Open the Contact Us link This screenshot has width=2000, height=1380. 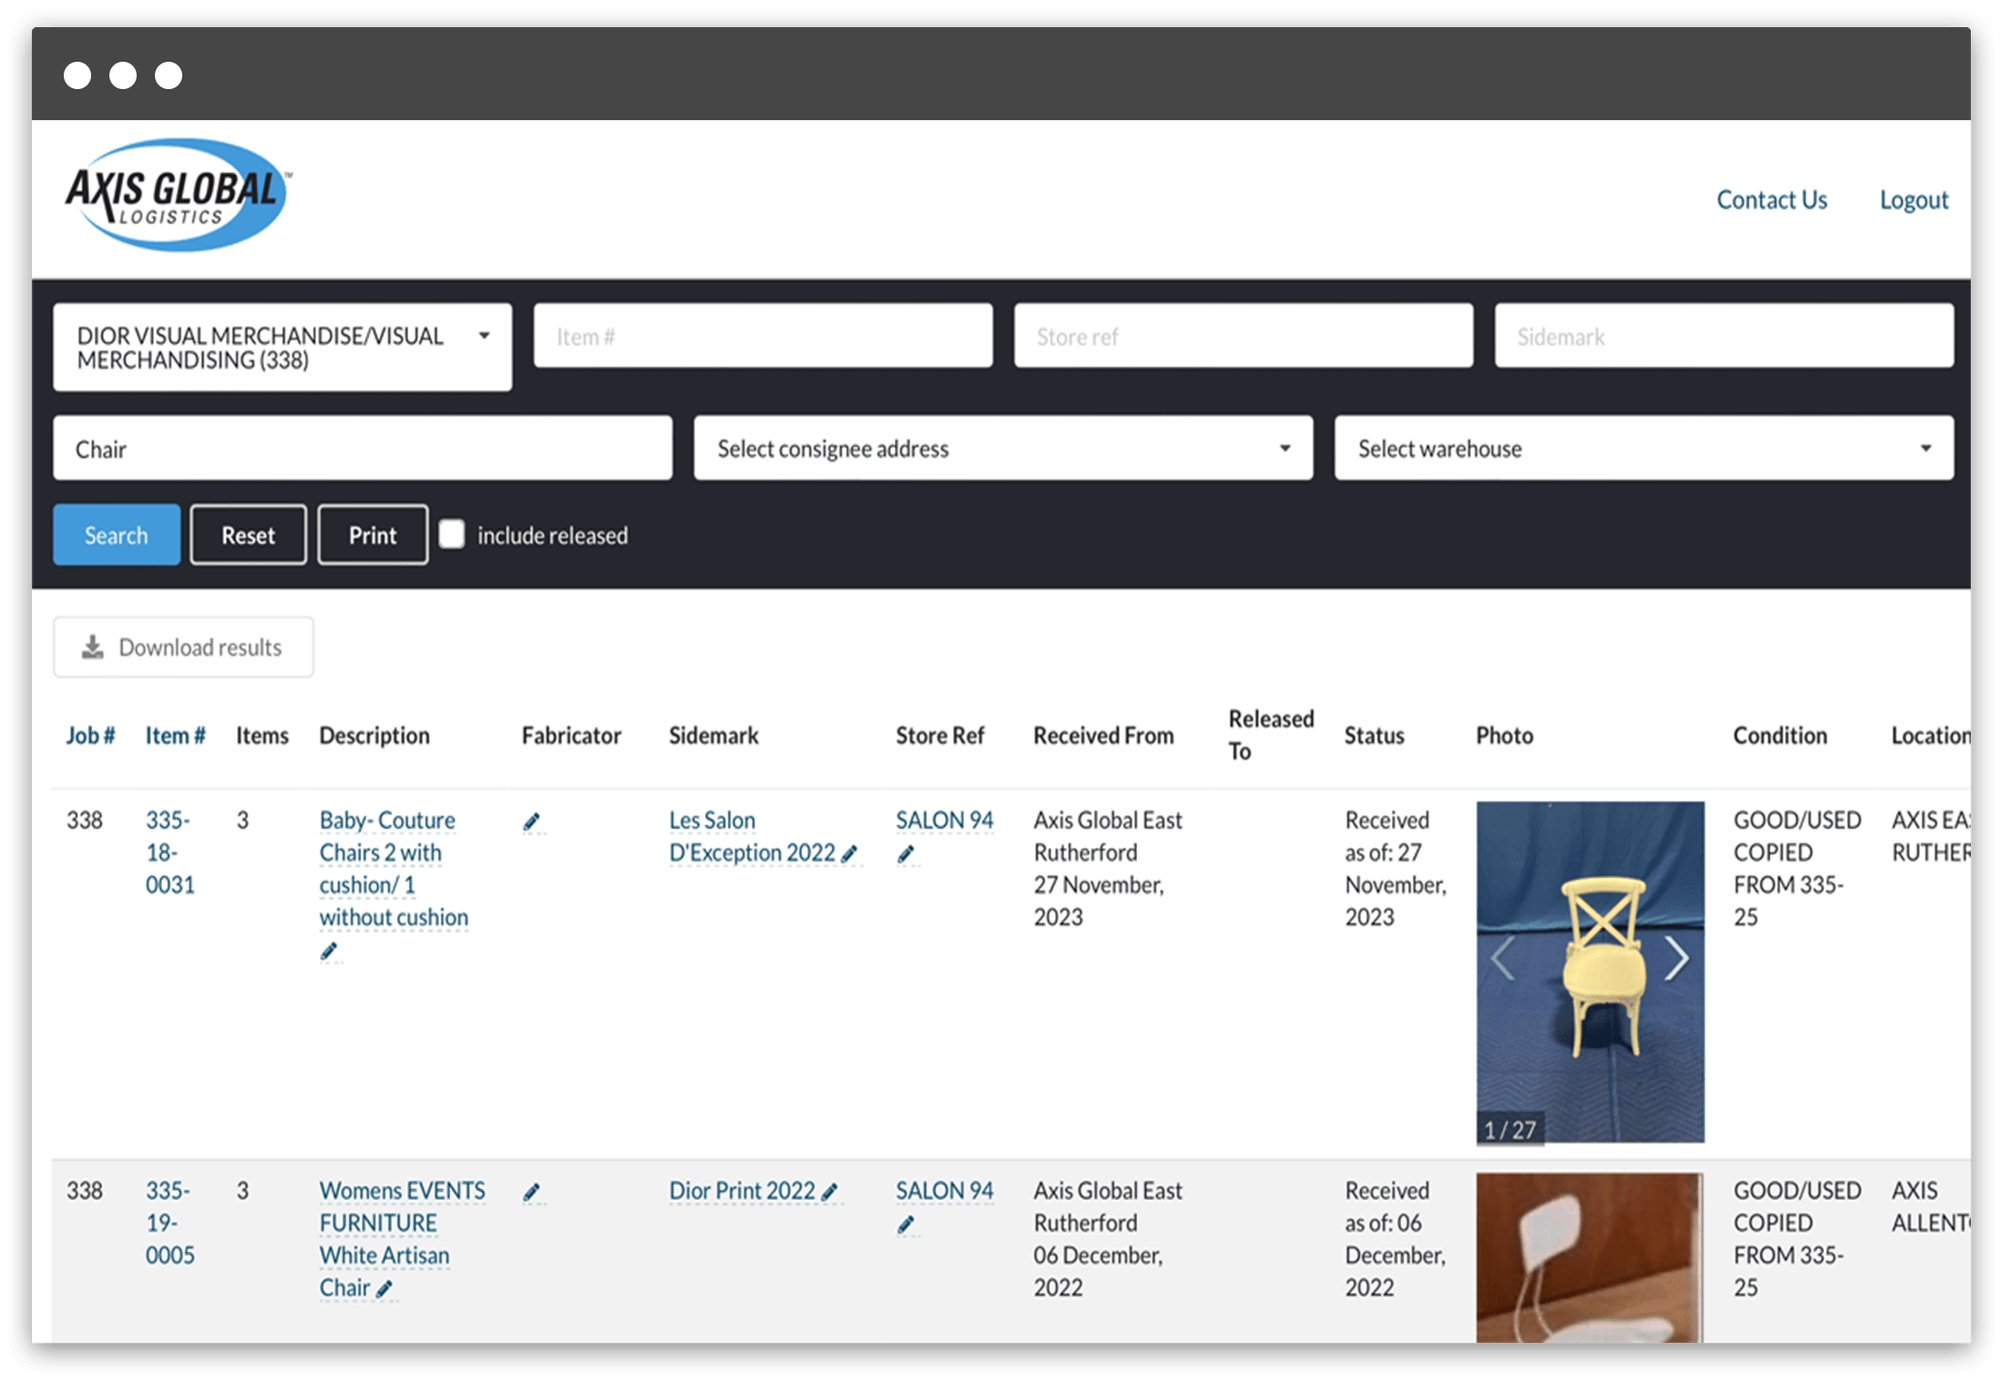(1771, 200)
